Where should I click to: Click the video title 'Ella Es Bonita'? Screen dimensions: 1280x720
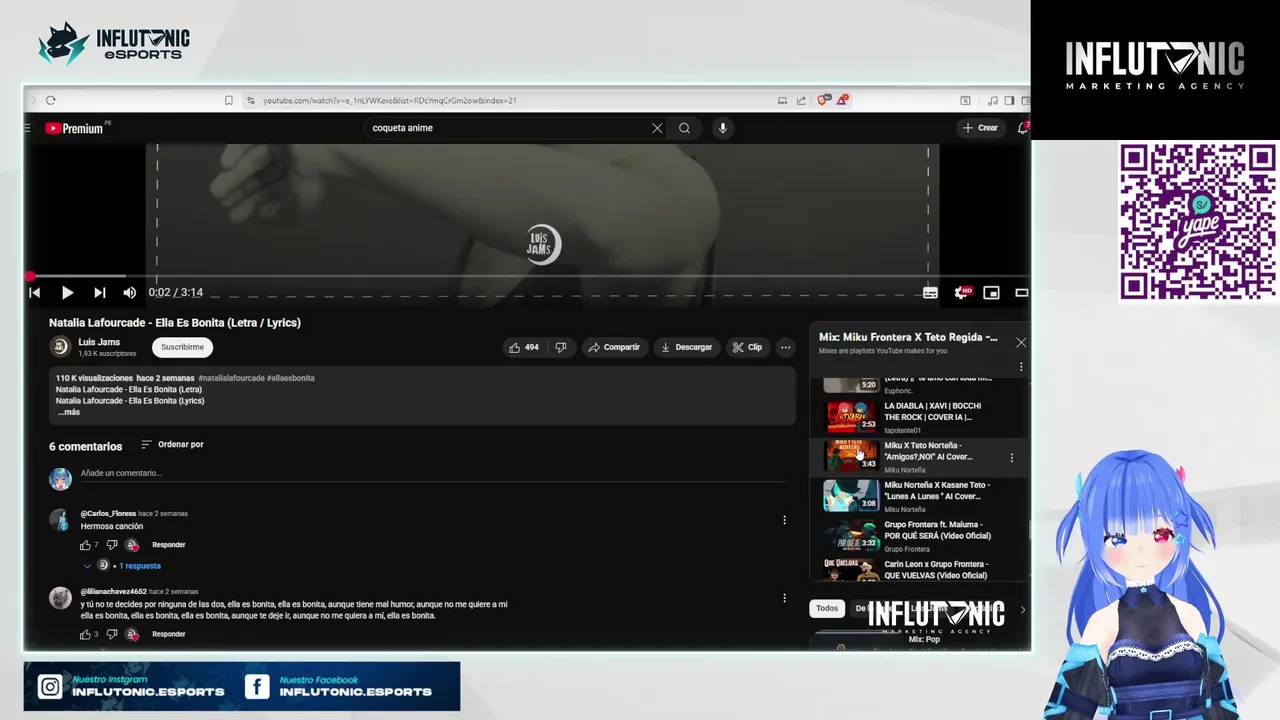pyautogui.click(x=175, y=323)
